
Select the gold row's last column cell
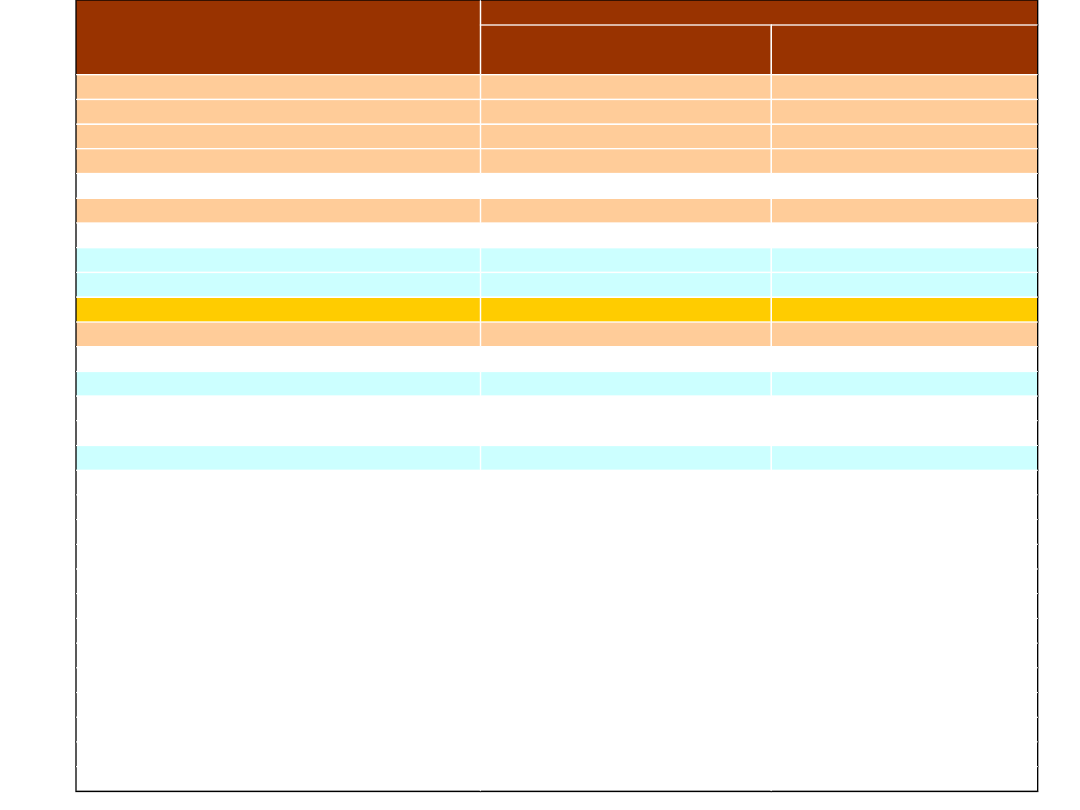904,309
